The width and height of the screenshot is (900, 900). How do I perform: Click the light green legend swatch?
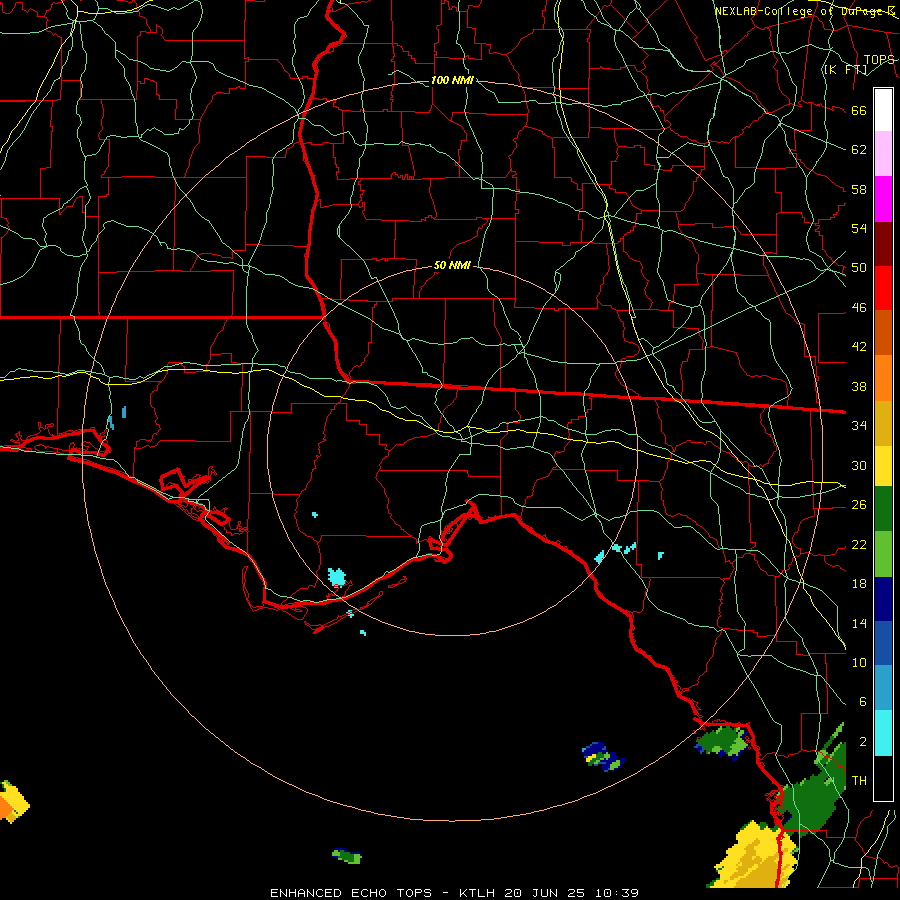(x=883, y=553)
